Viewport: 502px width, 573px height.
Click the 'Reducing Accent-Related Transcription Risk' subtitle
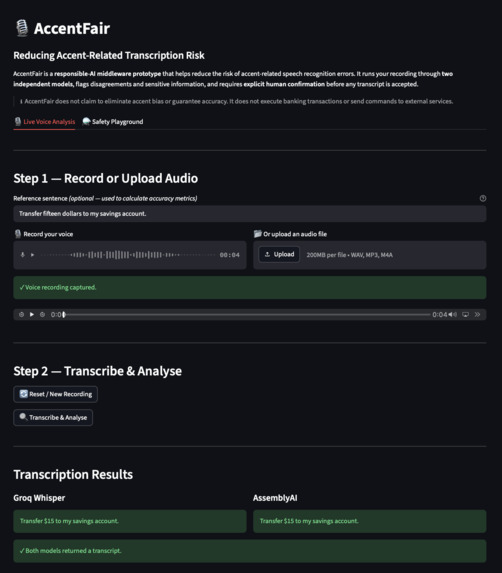109,55
